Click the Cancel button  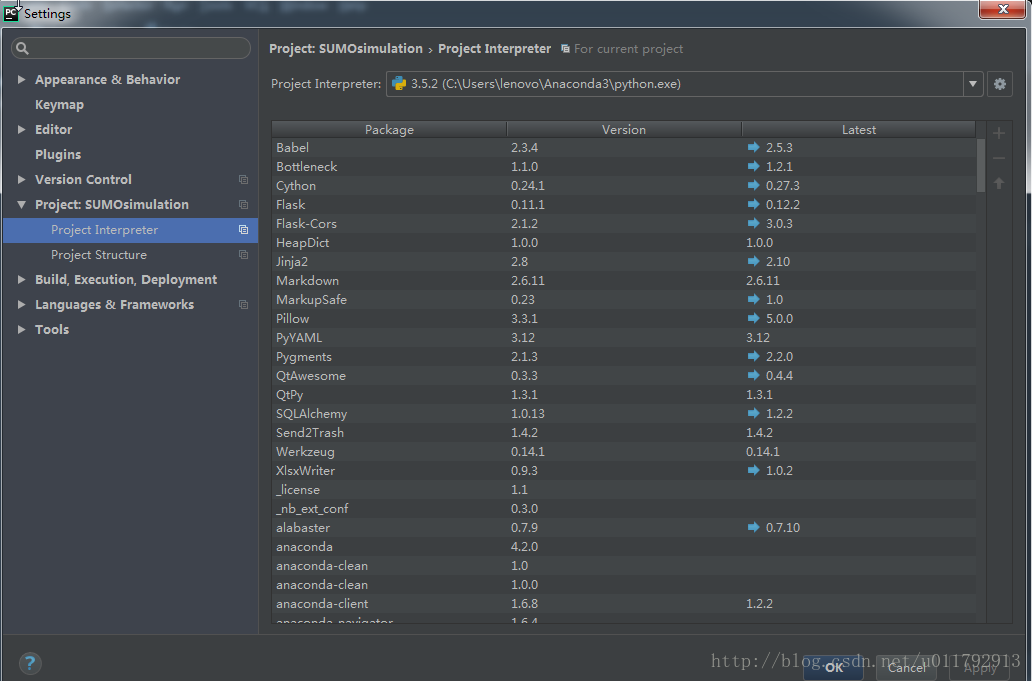click(906, 668)
